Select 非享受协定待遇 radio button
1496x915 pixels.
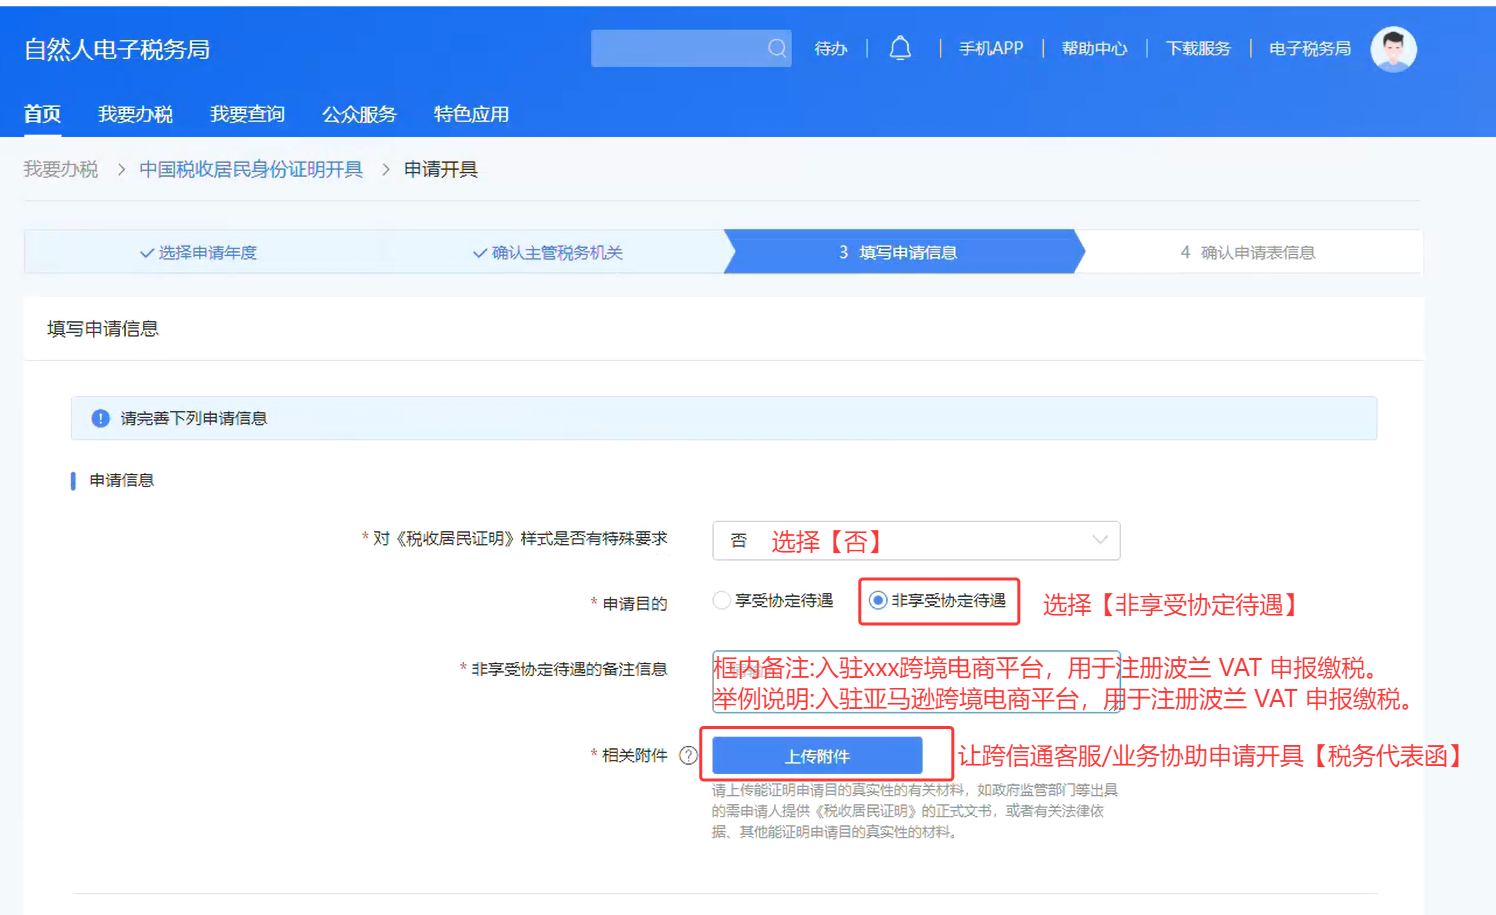pos(877,600)
